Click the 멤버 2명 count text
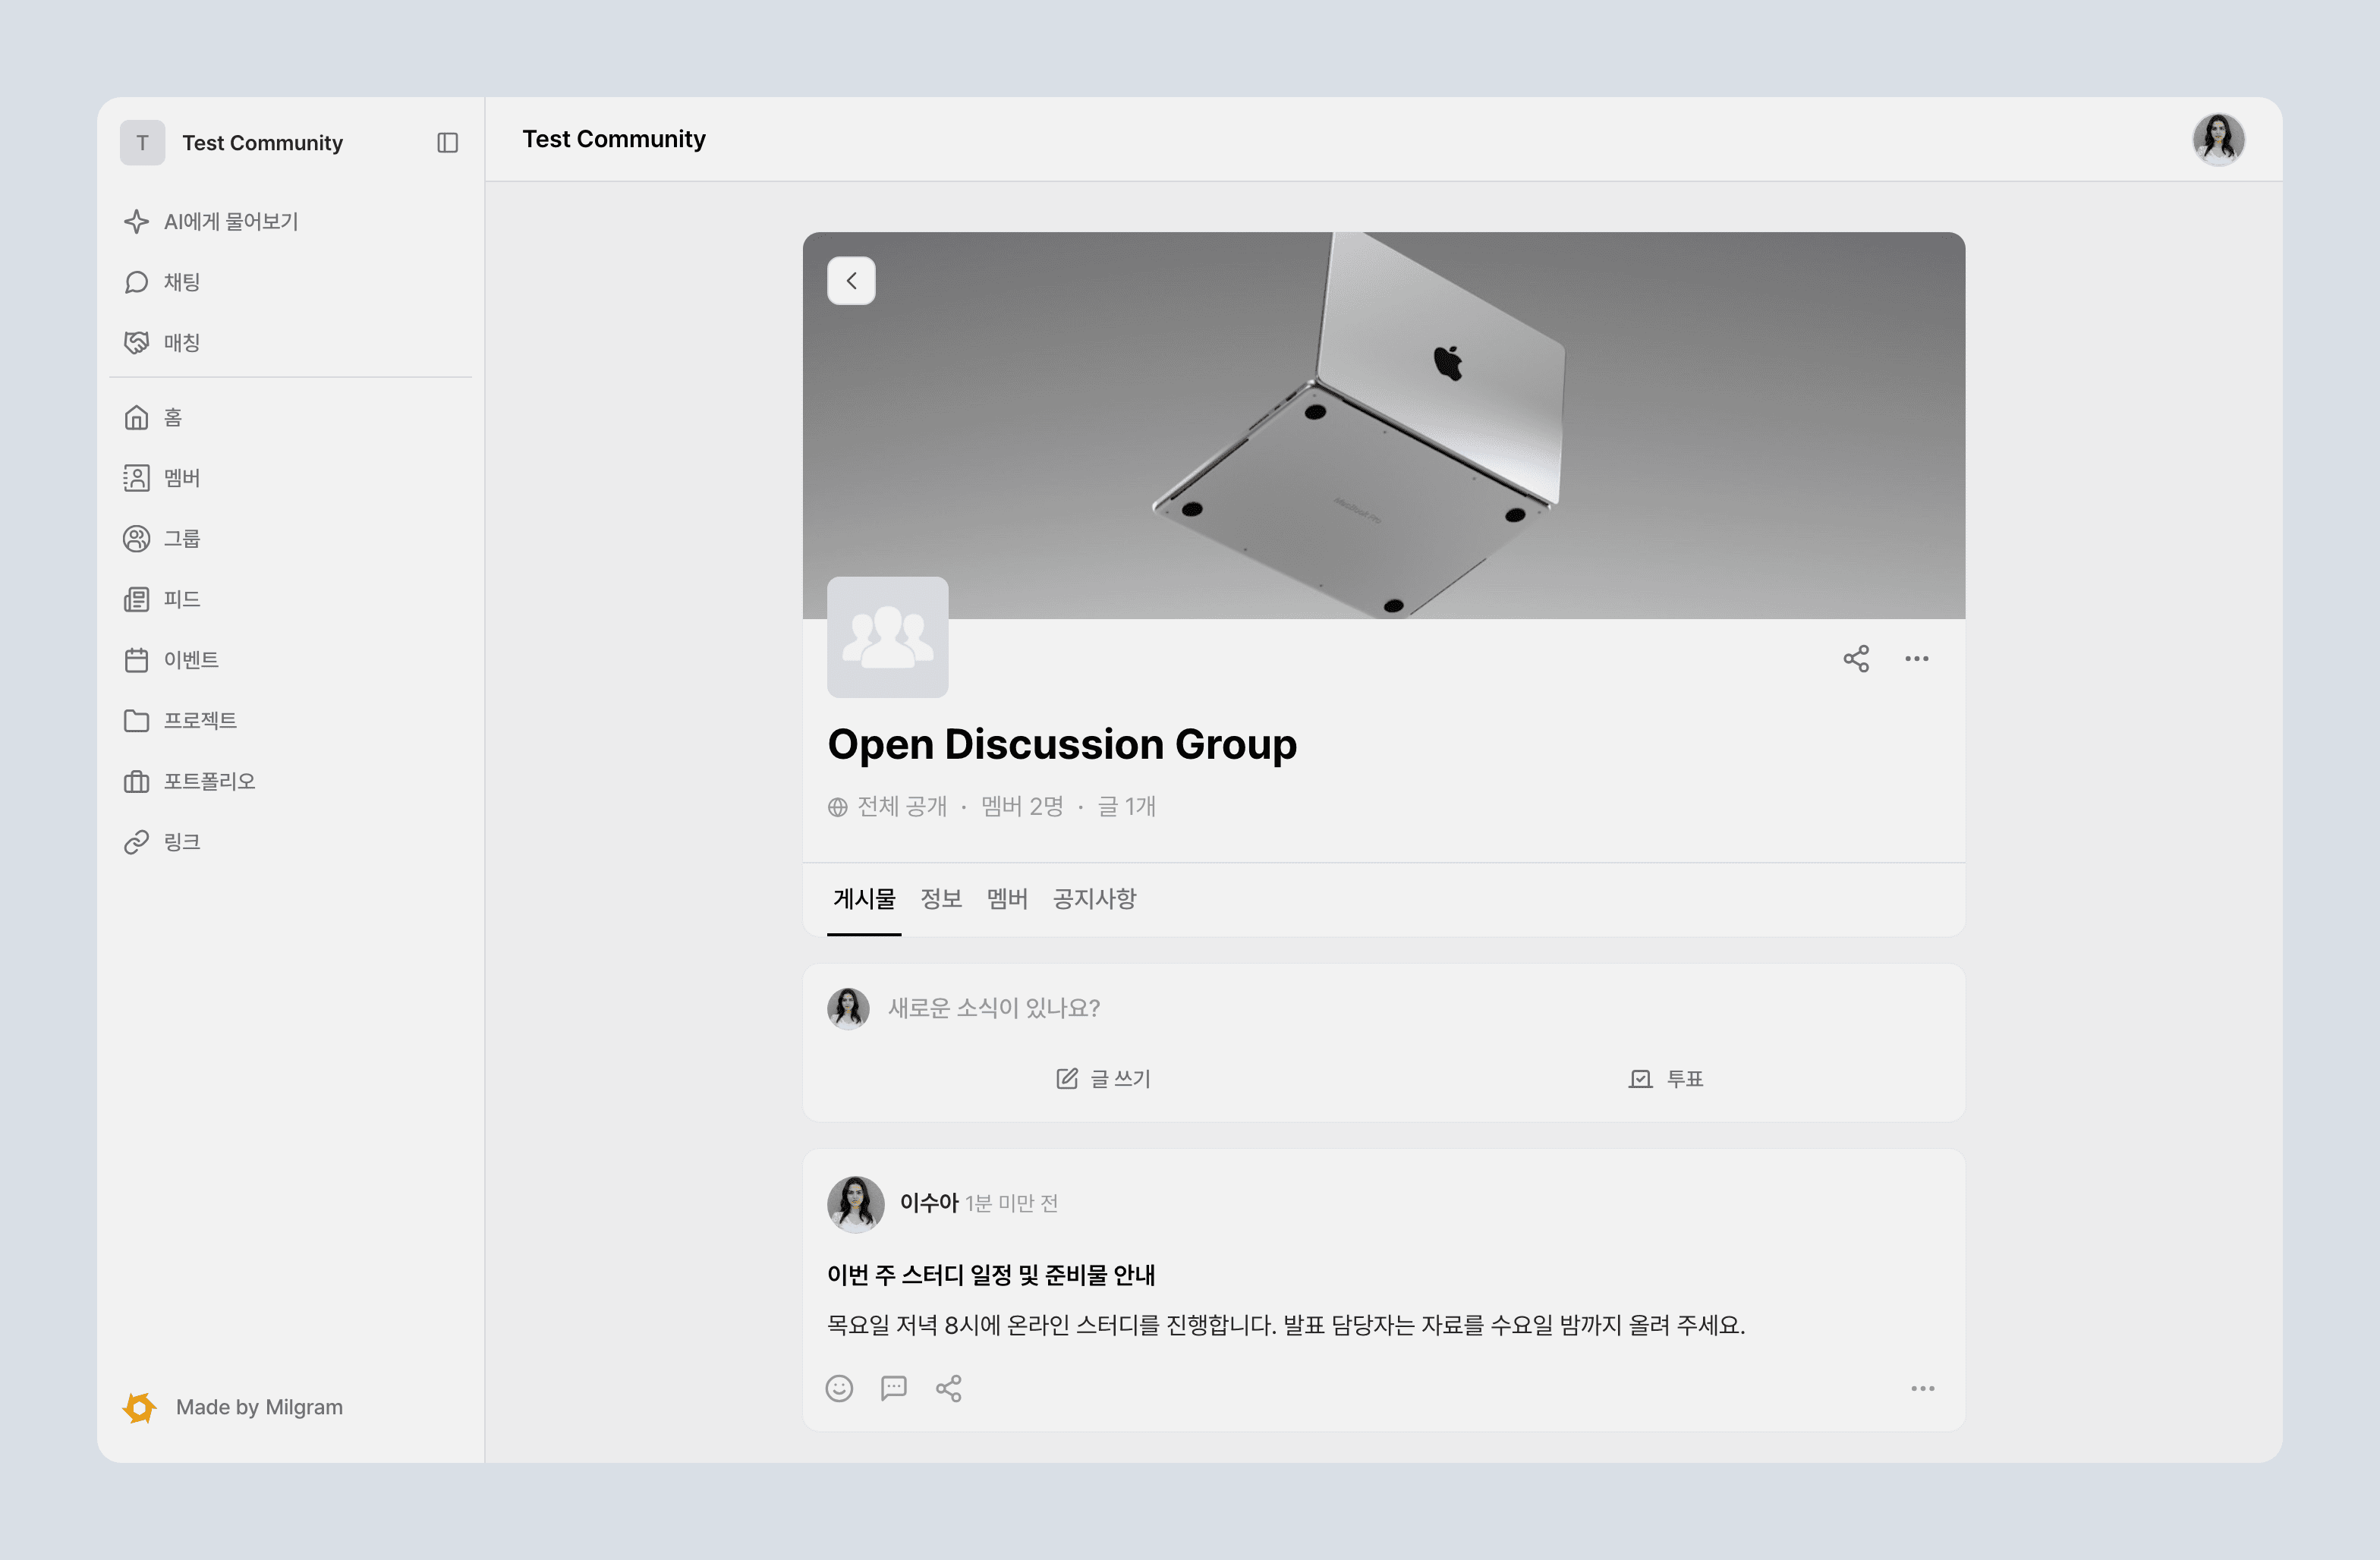The width and height of the screenshot is (2380, 1560). pos(1022,806)
